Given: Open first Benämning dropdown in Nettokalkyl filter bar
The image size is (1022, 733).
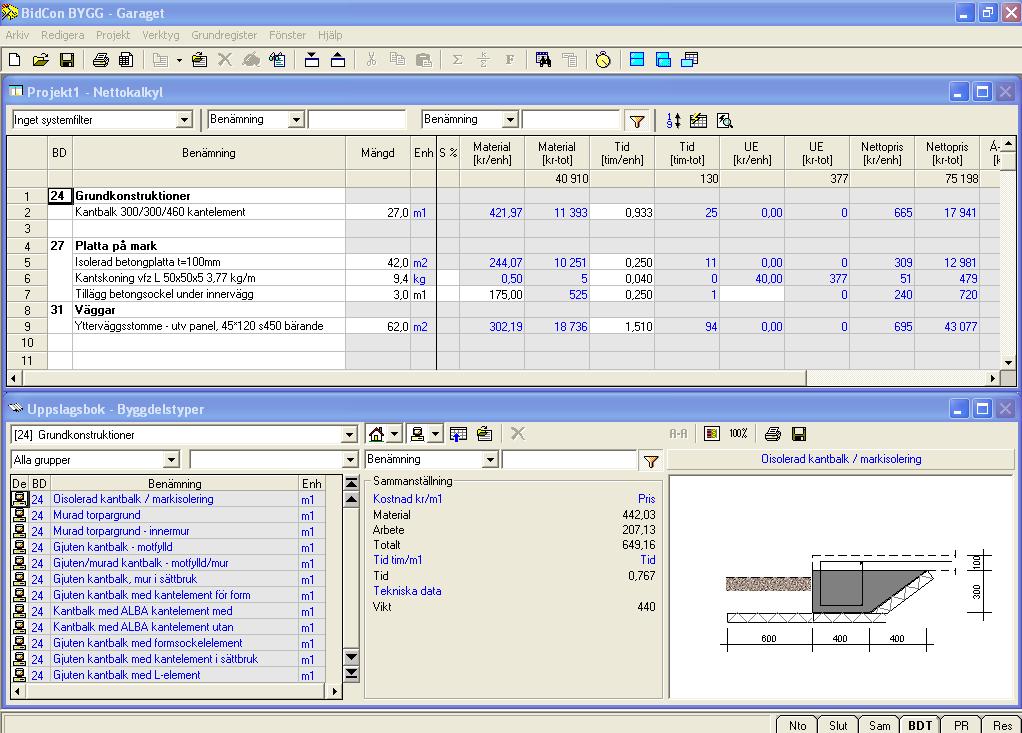Looking at the screenshot, I should [297, 120].
